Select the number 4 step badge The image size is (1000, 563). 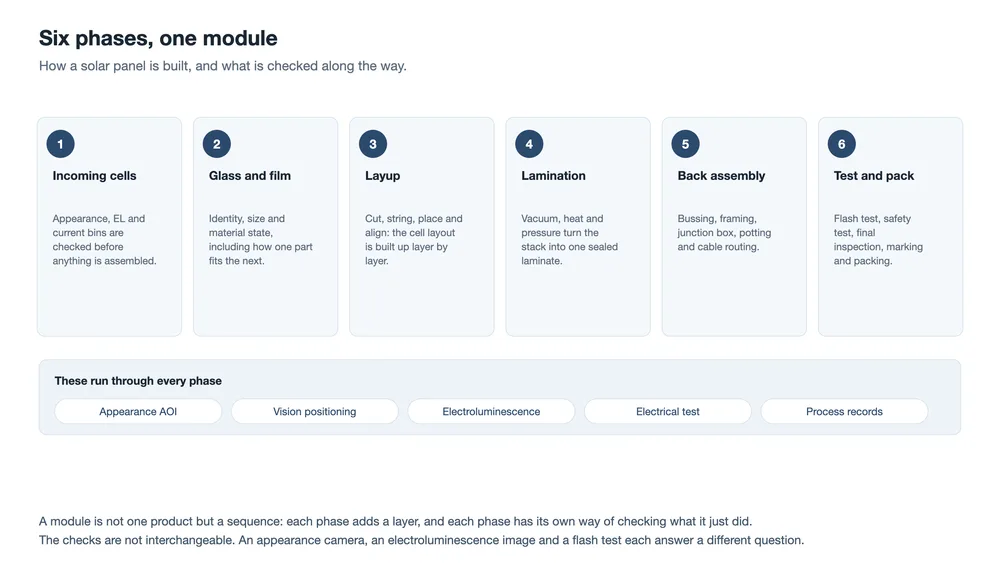529,144
